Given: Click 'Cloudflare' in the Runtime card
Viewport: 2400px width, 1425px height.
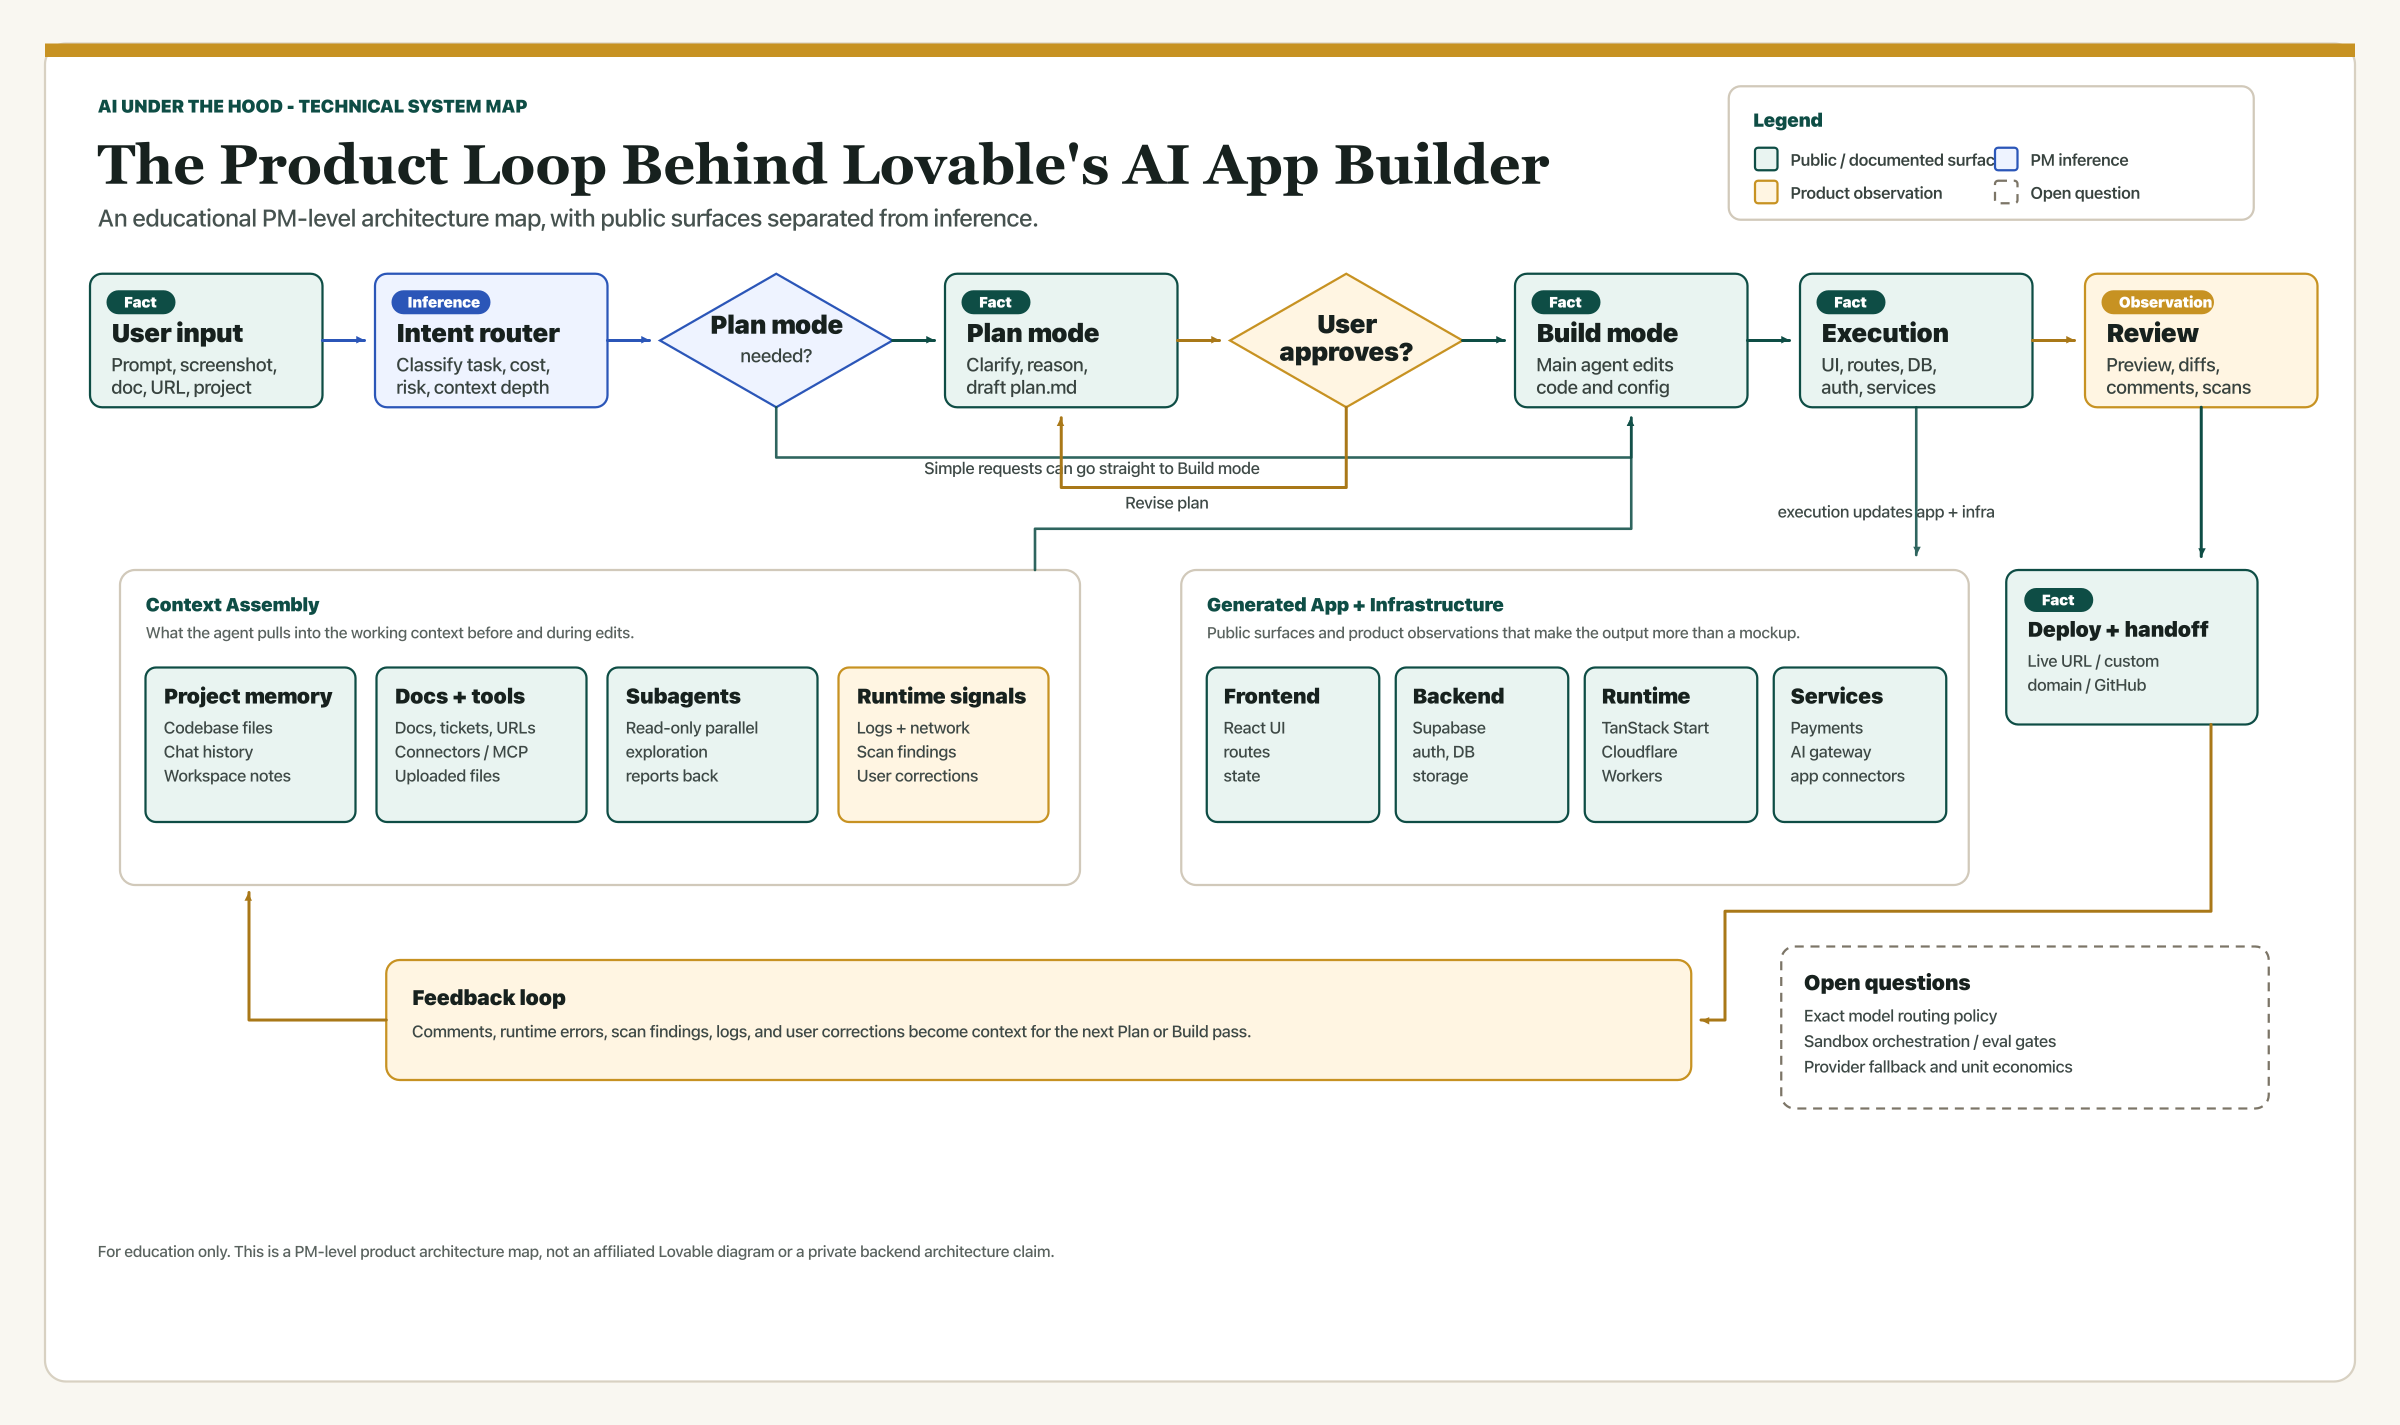Looking at the screenshot, I should pos(1639,752).
